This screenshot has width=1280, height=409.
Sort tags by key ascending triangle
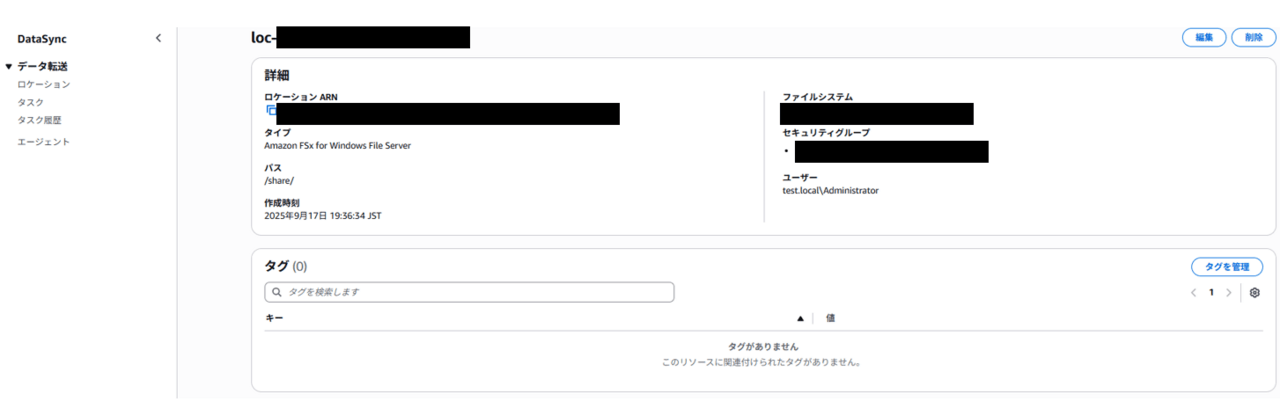click(800, 318)
